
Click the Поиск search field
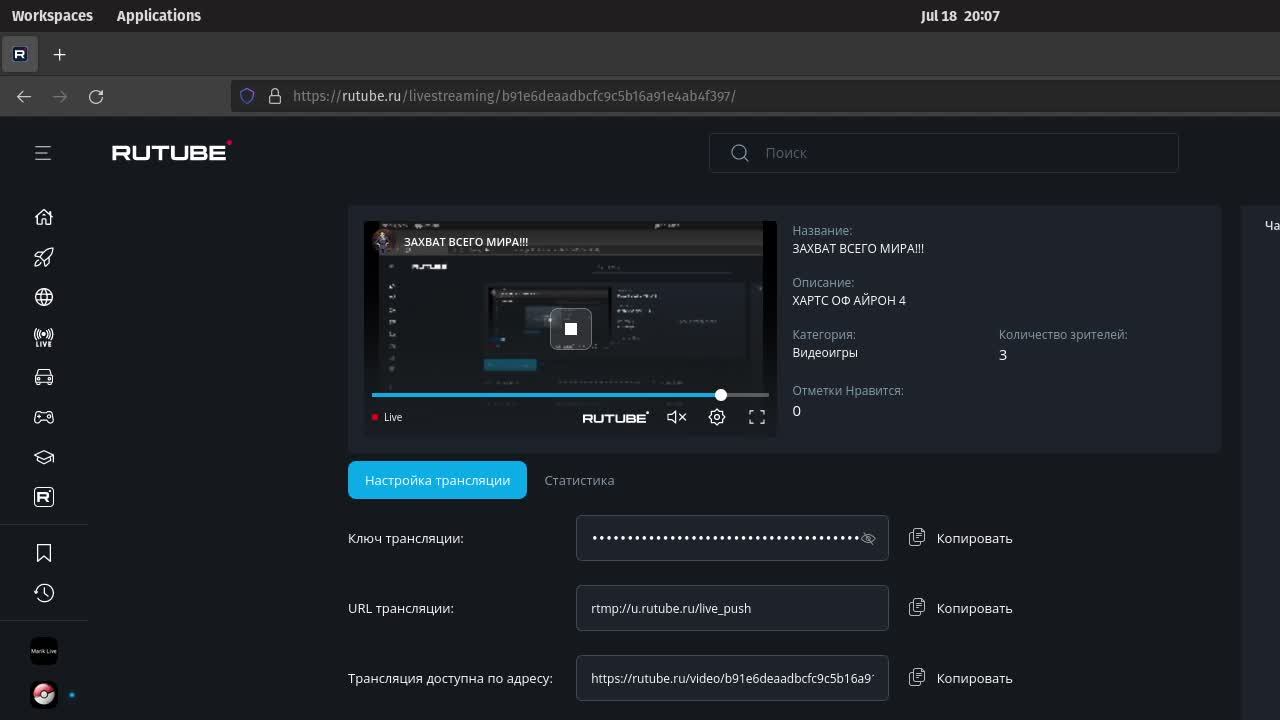click(x=944, y=153)
